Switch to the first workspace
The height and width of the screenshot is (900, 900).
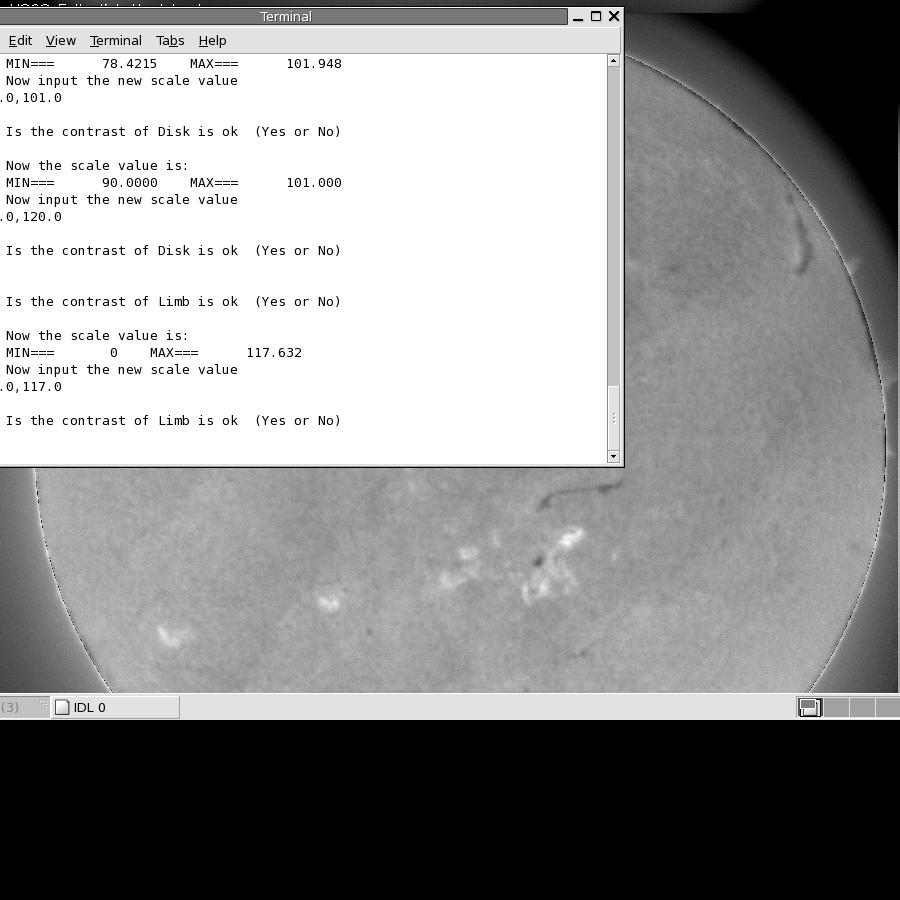[809, 708]
